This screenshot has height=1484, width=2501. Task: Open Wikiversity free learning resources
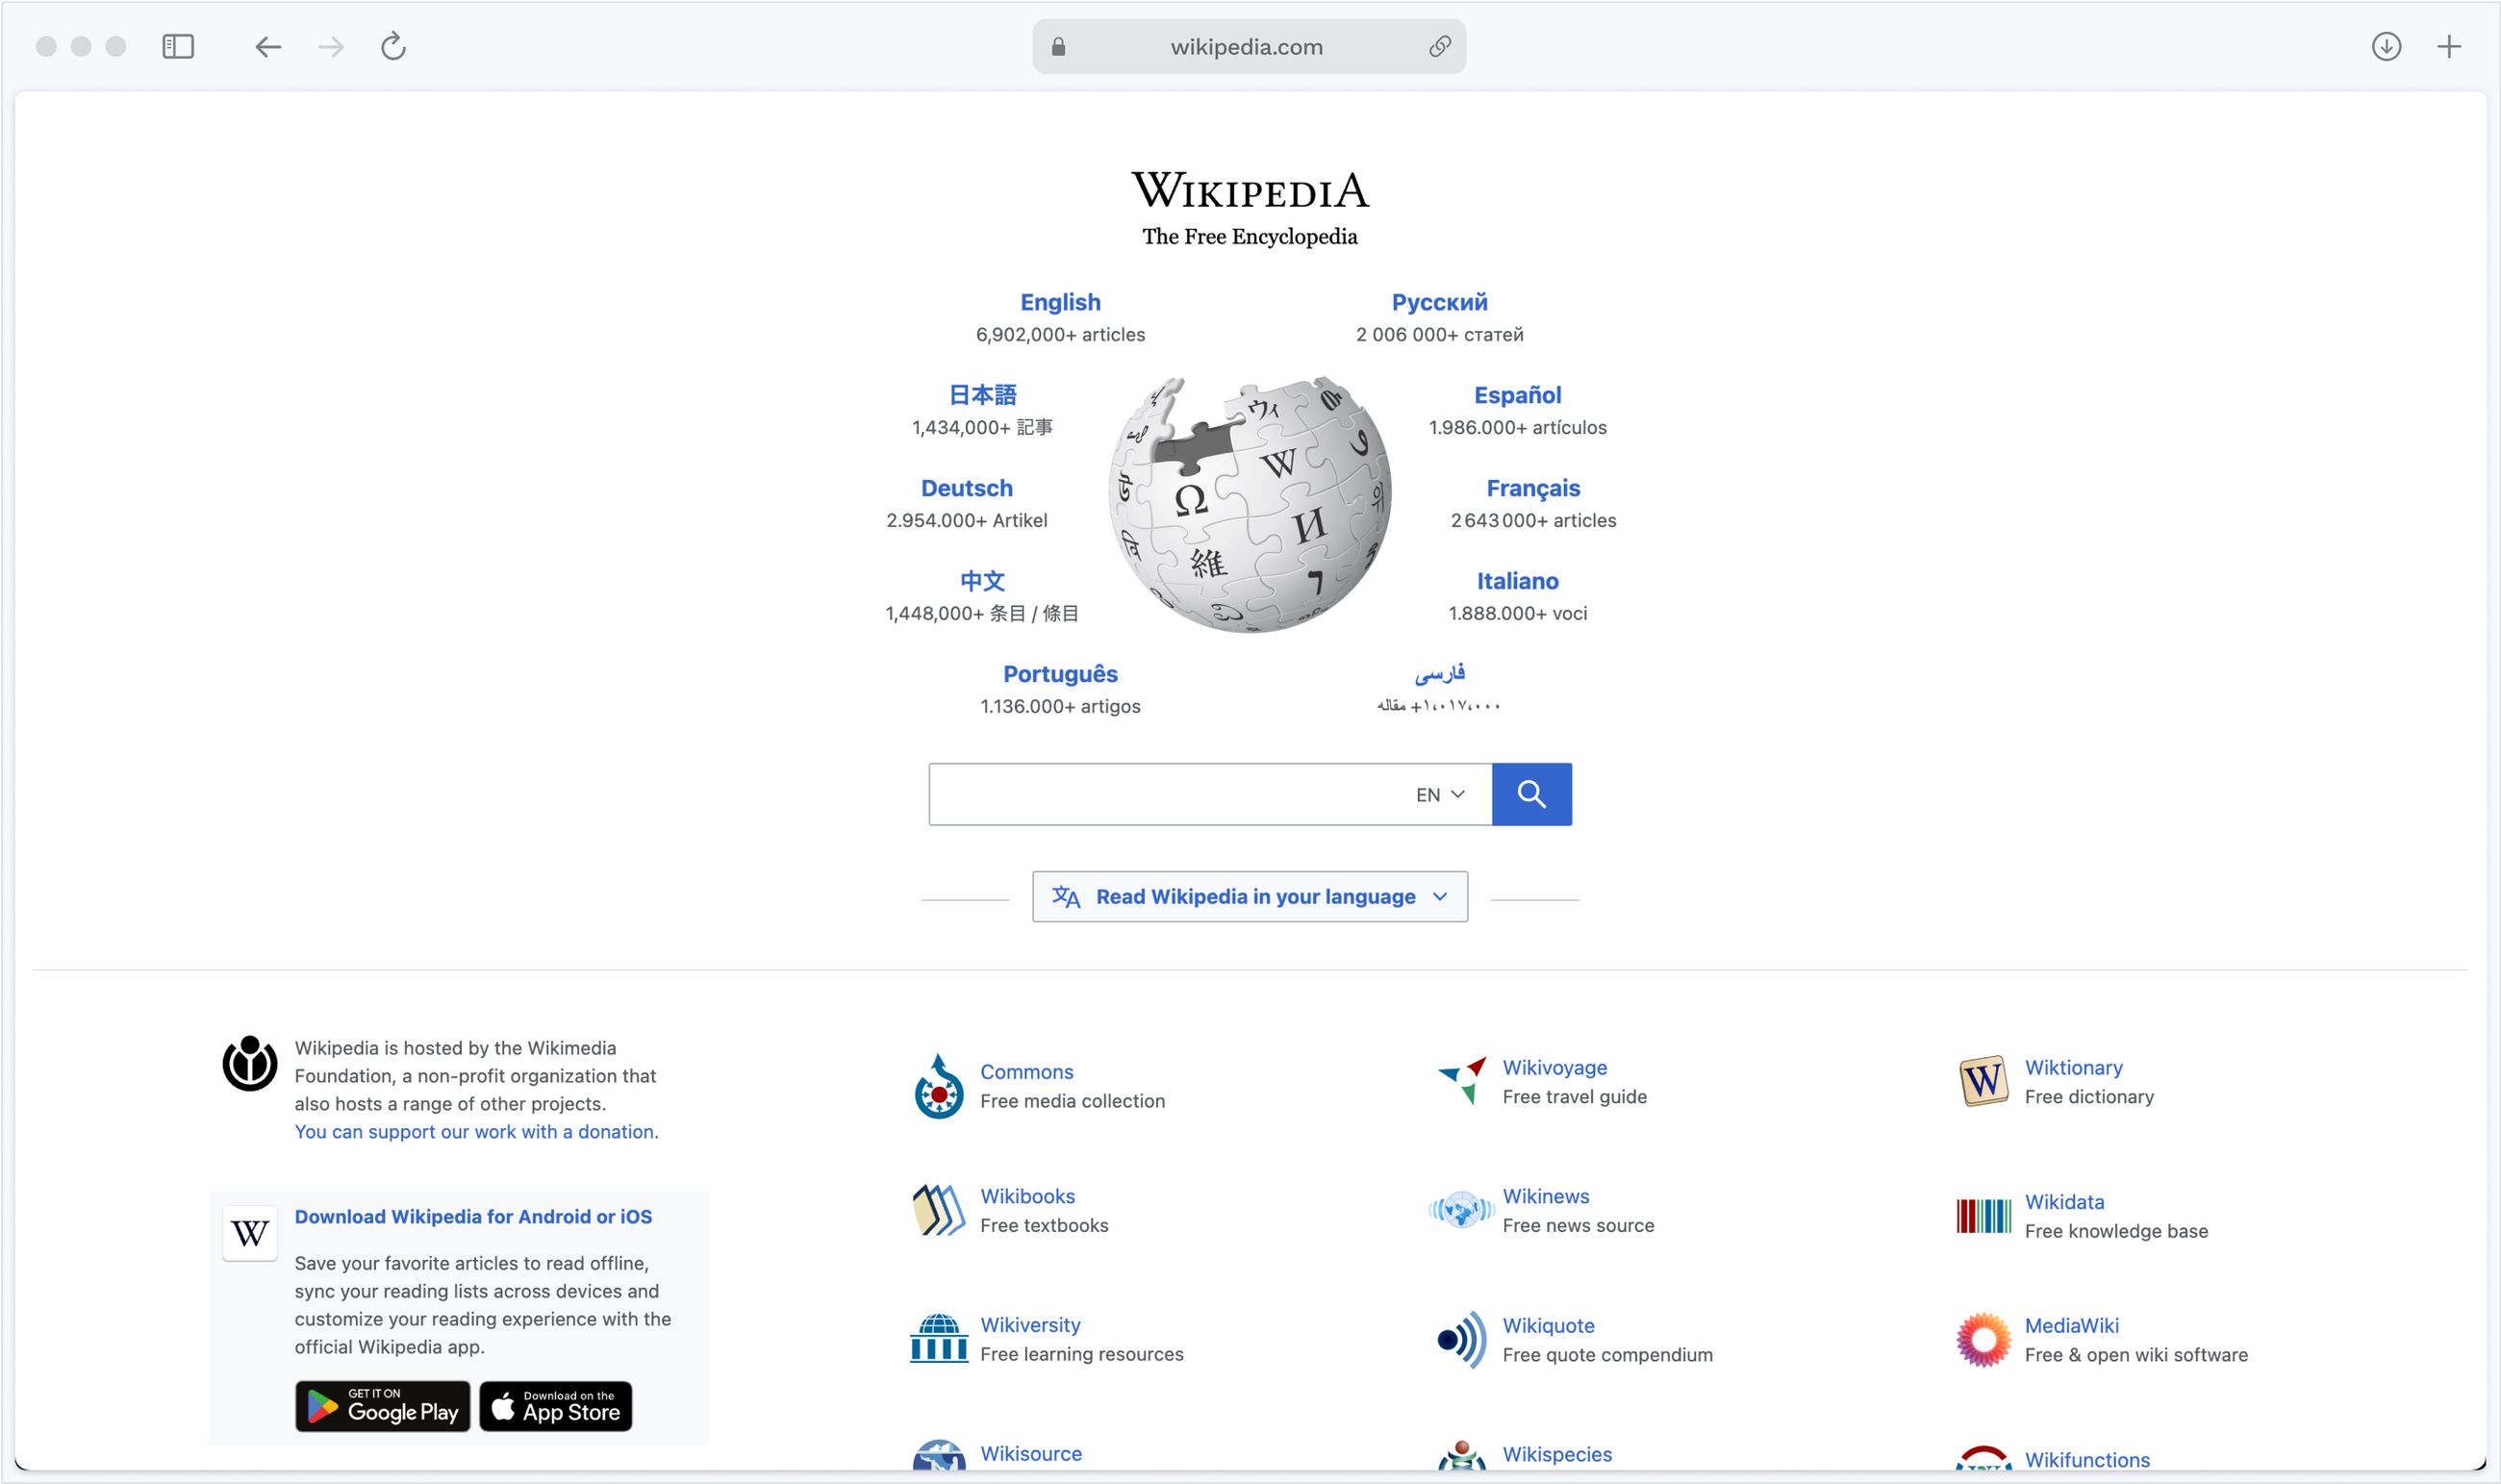(x=1031, y=1324)
